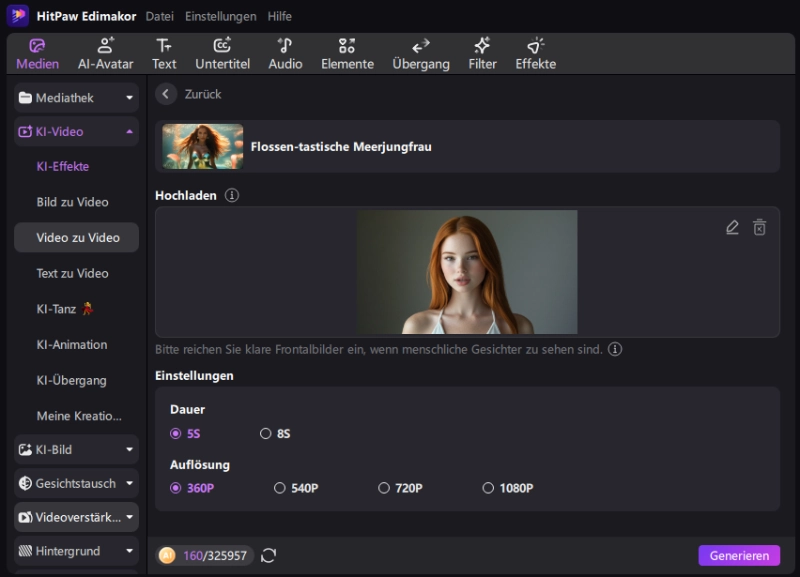Viewport: 800px width, 577px height.
Task: Open the Einstellungen menu
Action: (x=220, y=17)
